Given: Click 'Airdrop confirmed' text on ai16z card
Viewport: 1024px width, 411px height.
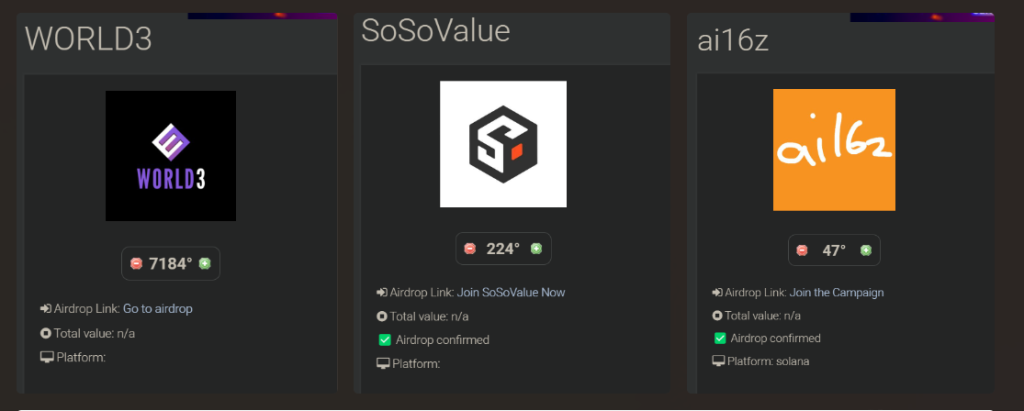Looking at the screenshot, I should click(775, 338).
